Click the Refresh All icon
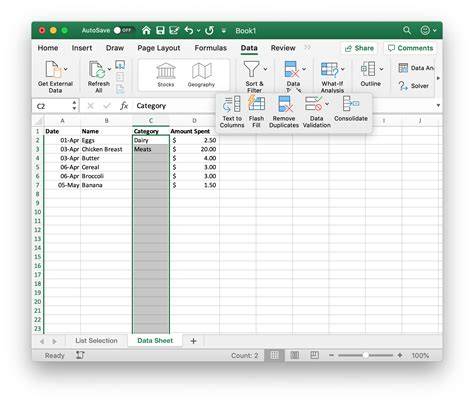 [99, 77]
